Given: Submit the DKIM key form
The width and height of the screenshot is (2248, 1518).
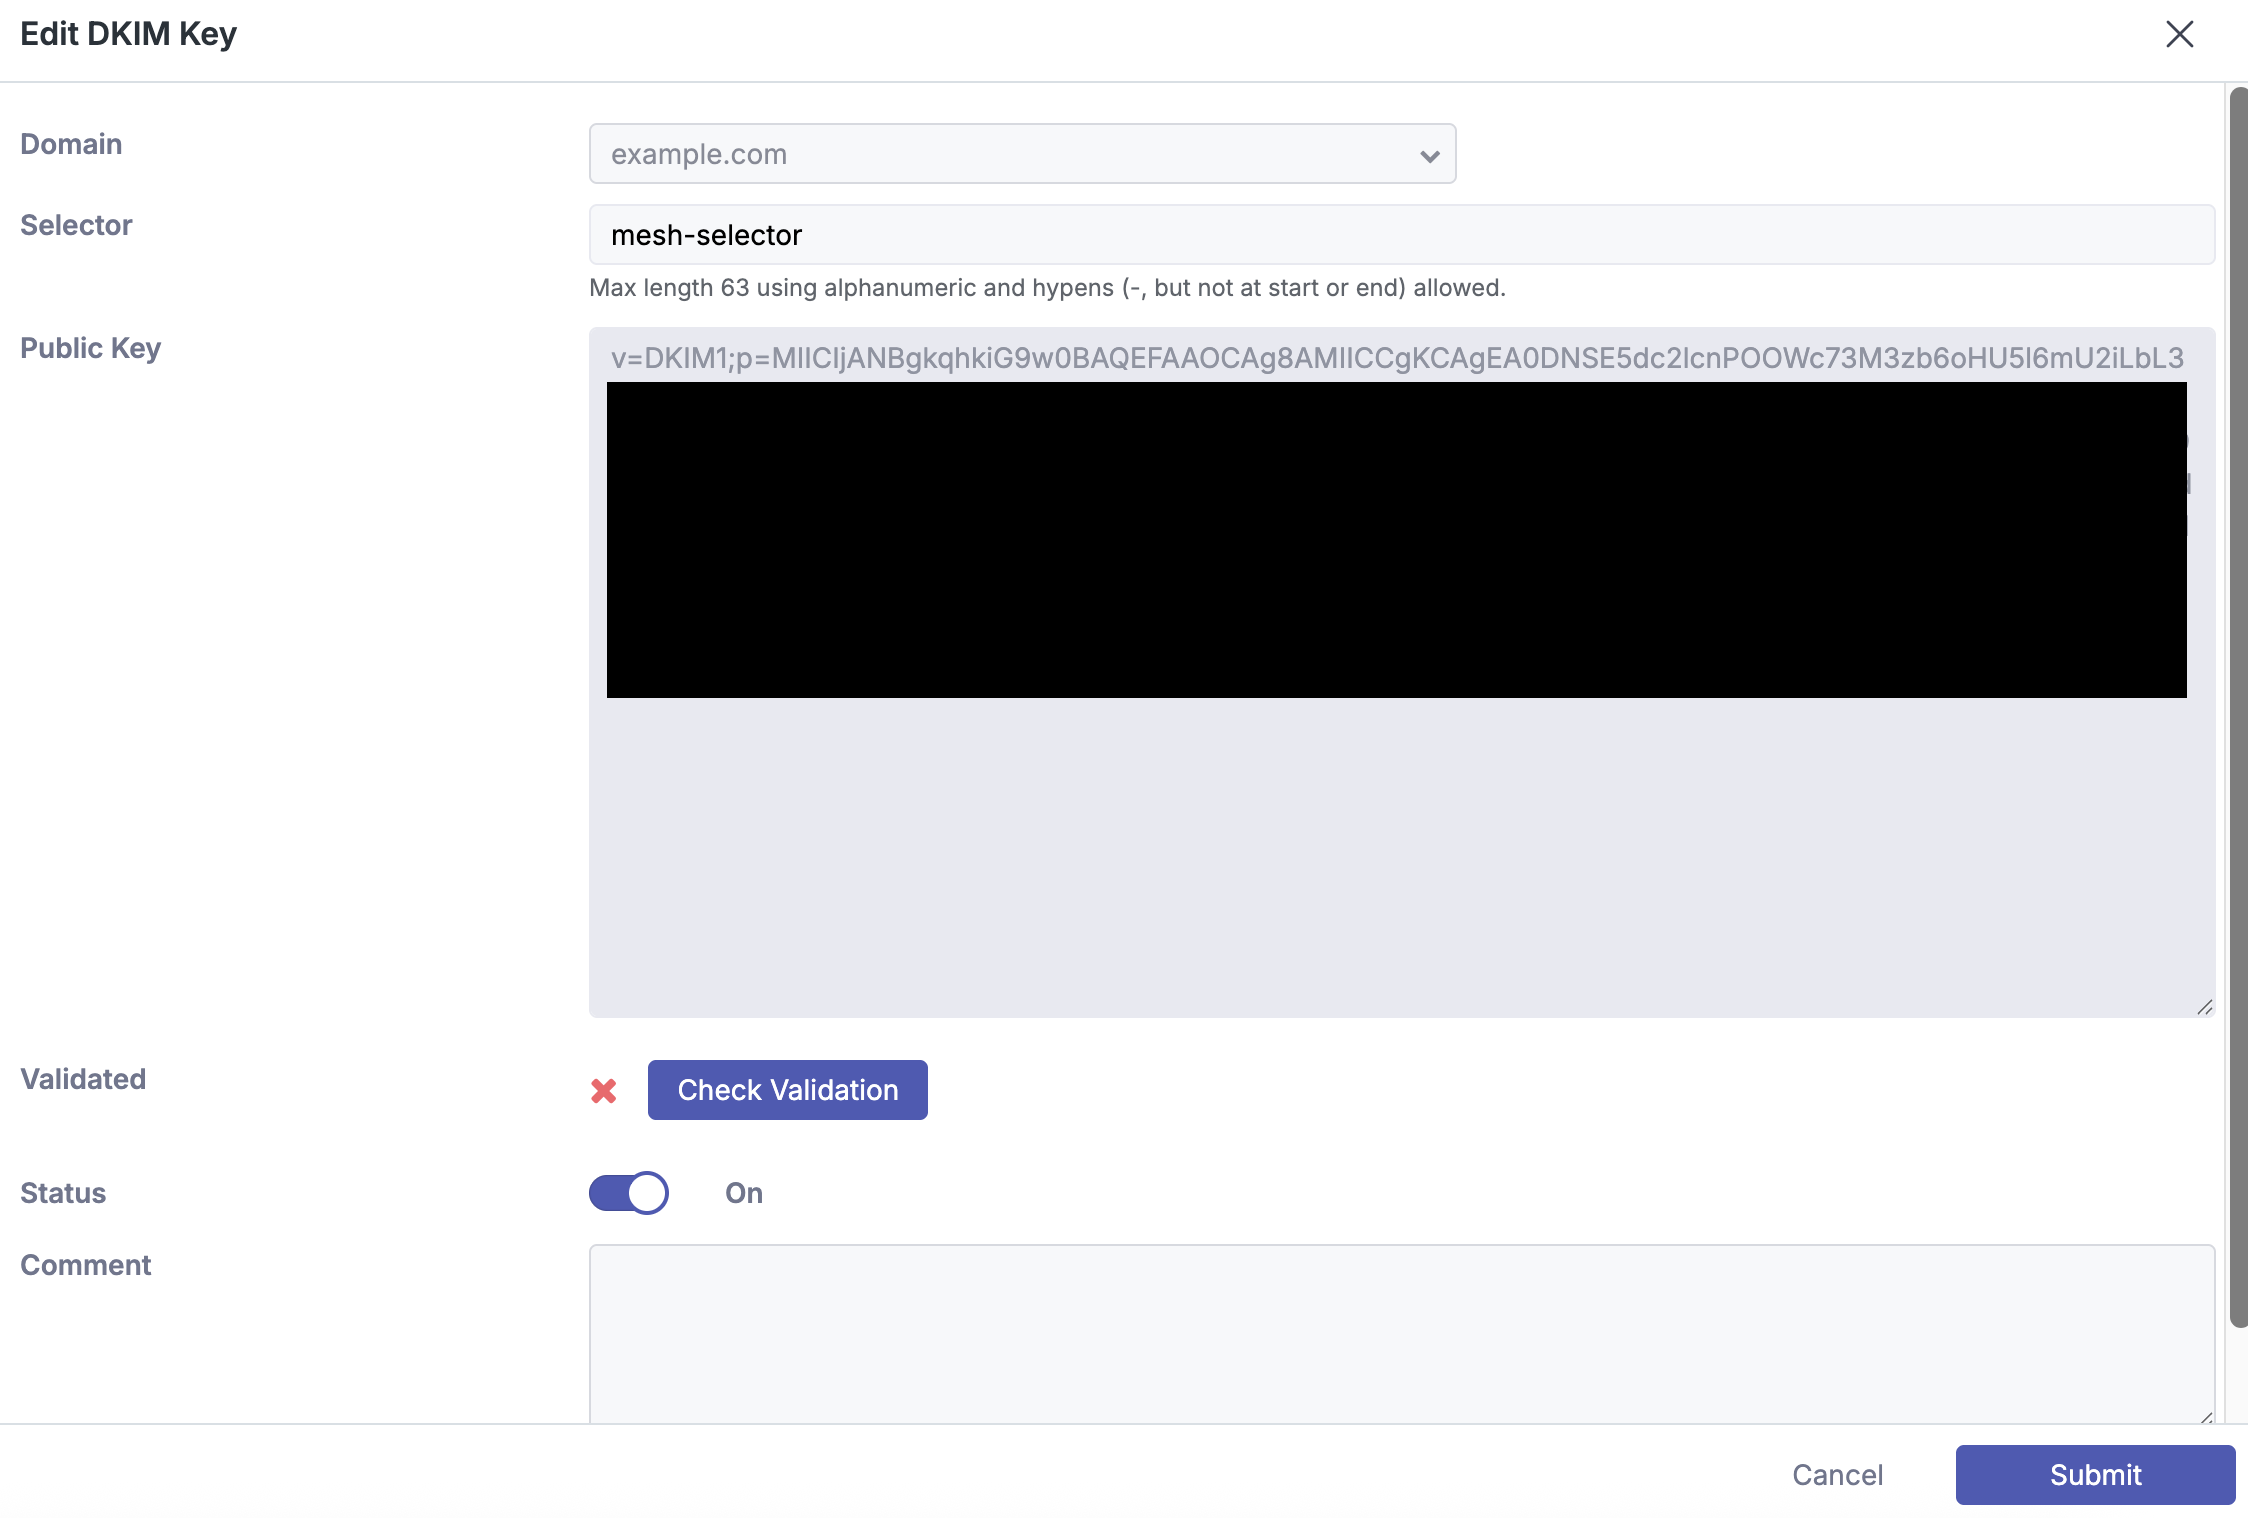Looking at the screenshot, I should [x=2095, y=1475].
